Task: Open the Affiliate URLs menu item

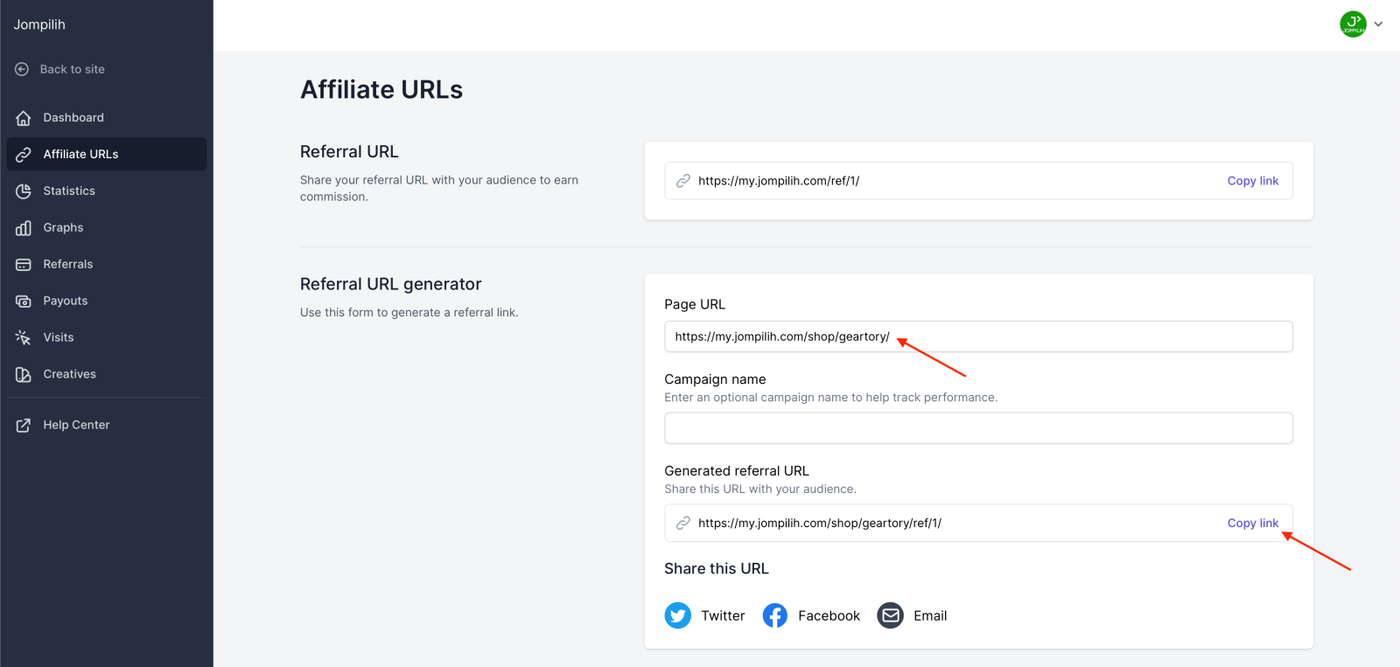Action: pyautogui.click(x=80, y=154)
